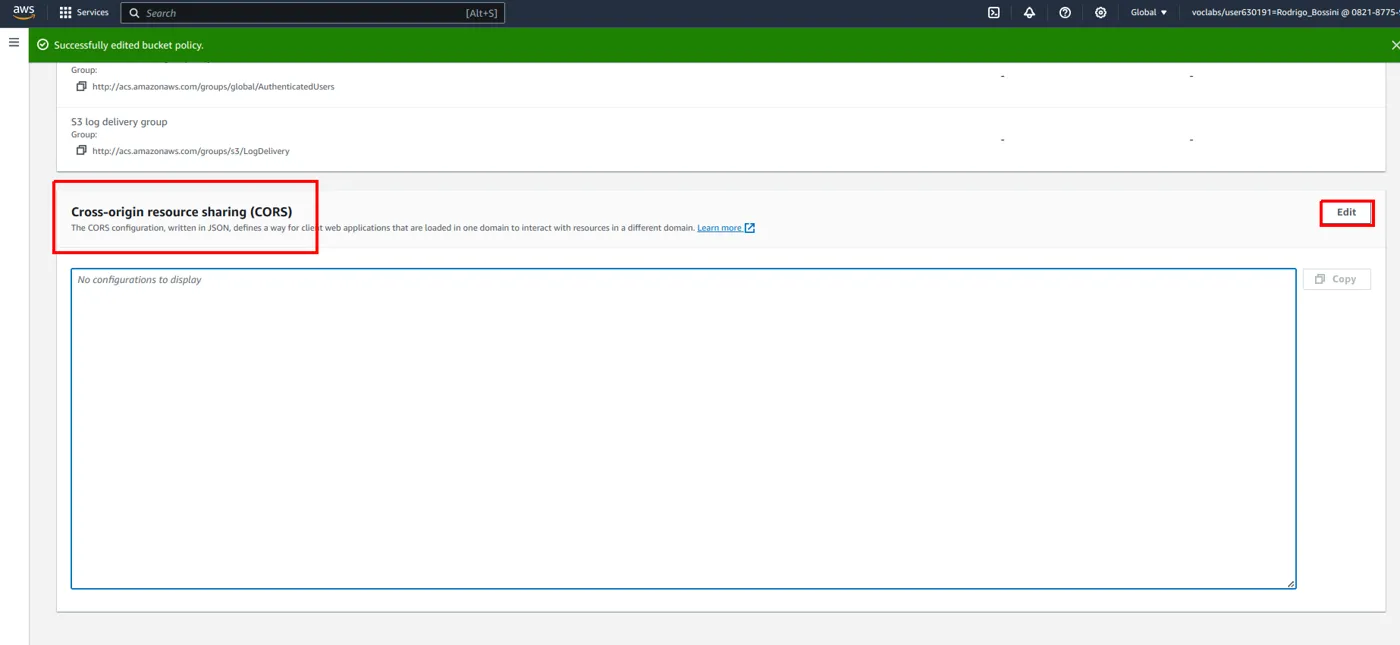Select the 'S3 log delivery group' text
This screenshot has width=1400, height=645.
click(119, 122)
